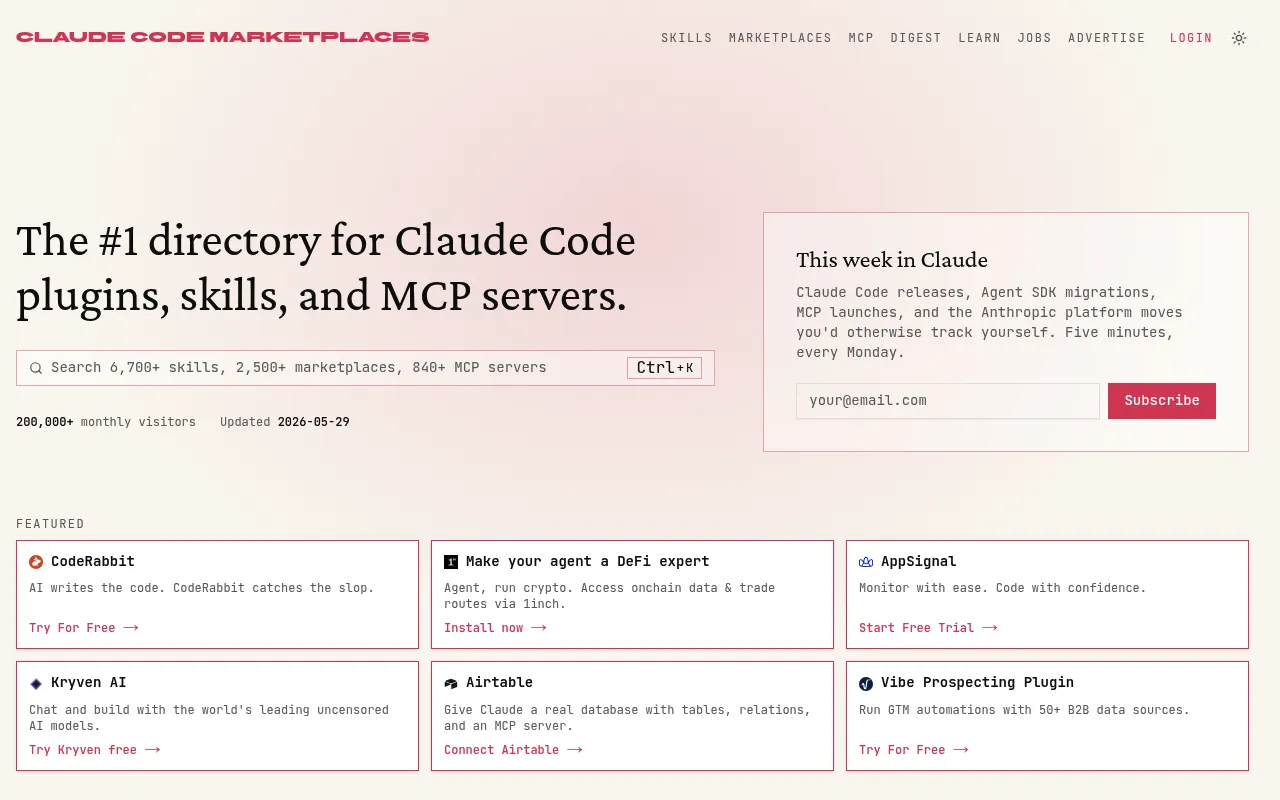
Task: Go to the MCP nav item
Action: [861, 38]
